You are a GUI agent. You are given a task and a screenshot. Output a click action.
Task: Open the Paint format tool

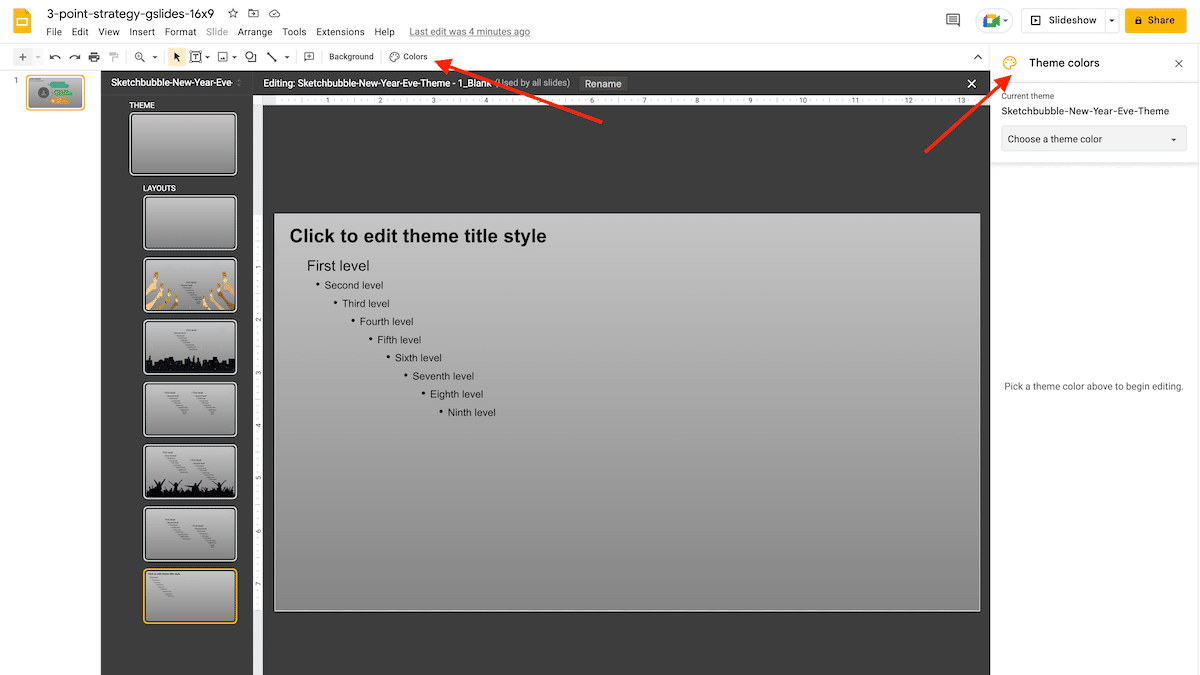tap(115, 57)
